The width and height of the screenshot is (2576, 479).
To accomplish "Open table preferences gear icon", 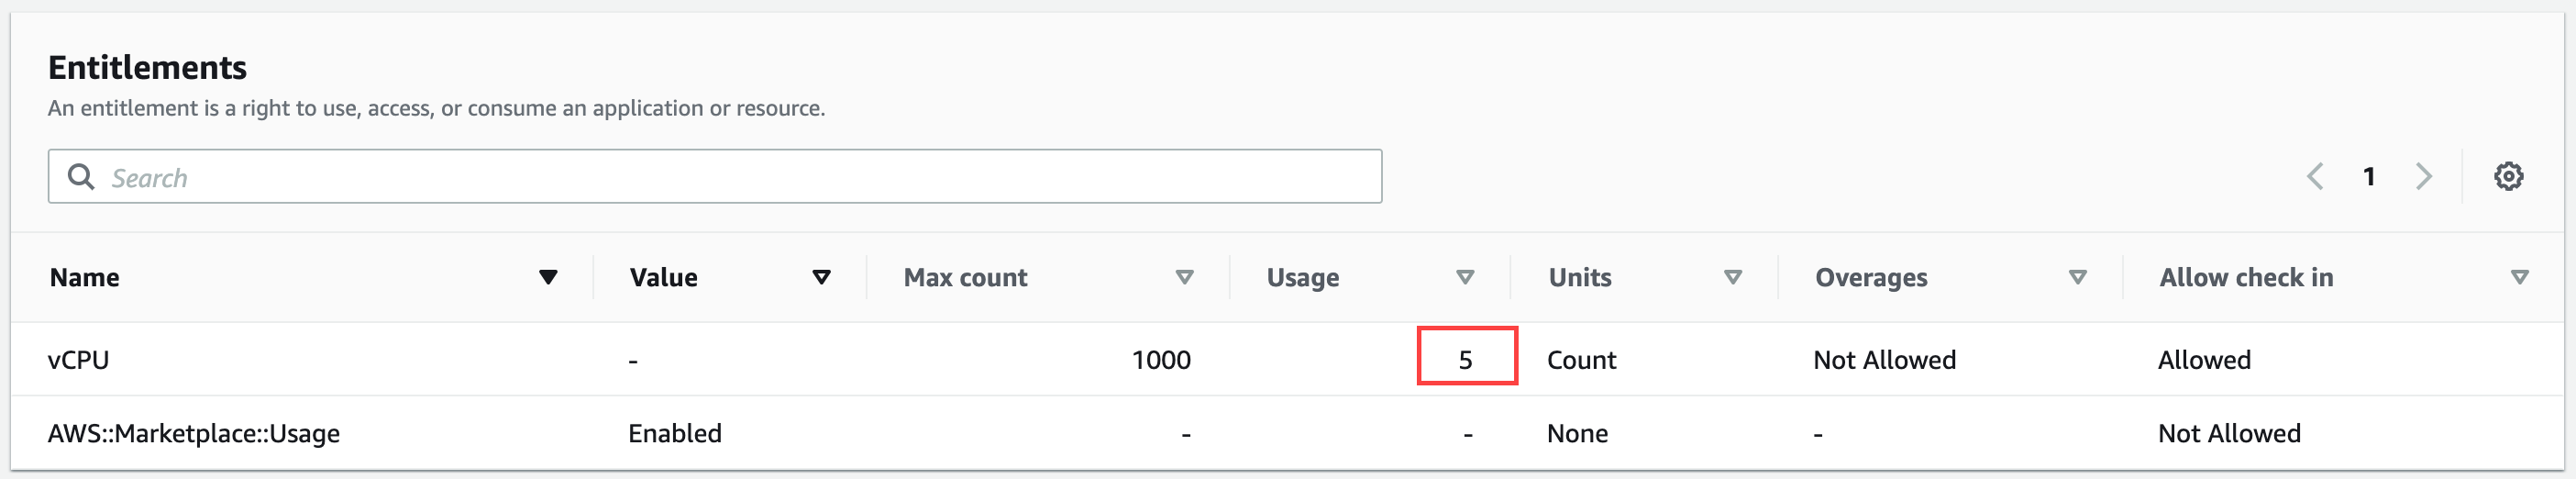I will click(2507, 177).
